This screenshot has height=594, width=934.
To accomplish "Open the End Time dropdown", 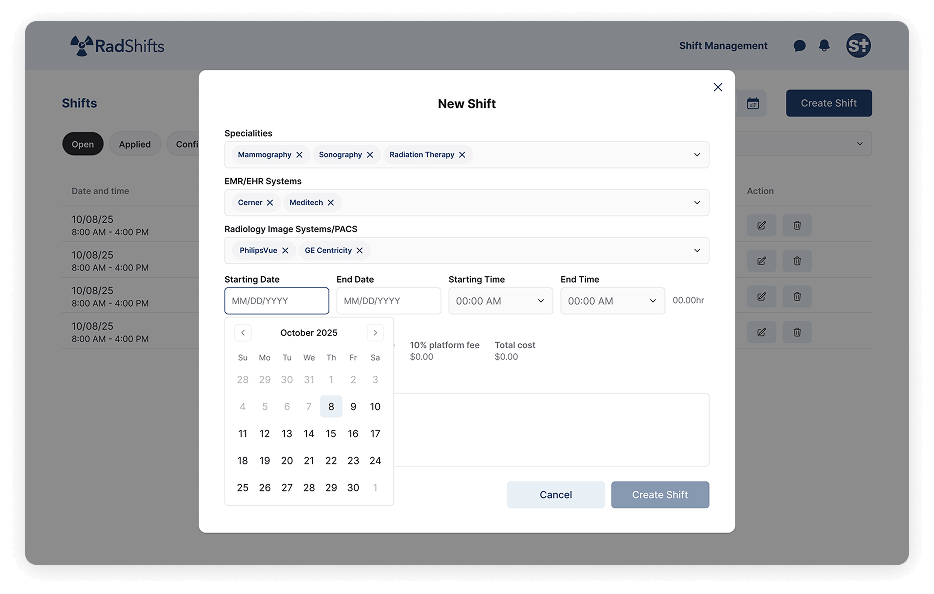I will (x=611, y=300).
